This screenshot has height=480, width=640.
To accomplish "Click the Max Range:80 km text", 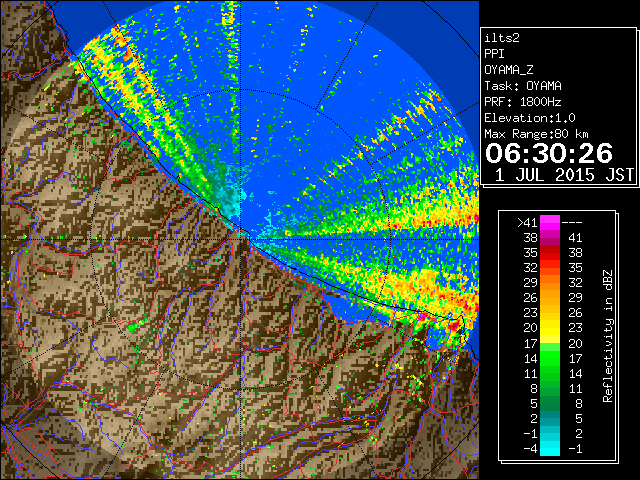I will pos(536,134).
